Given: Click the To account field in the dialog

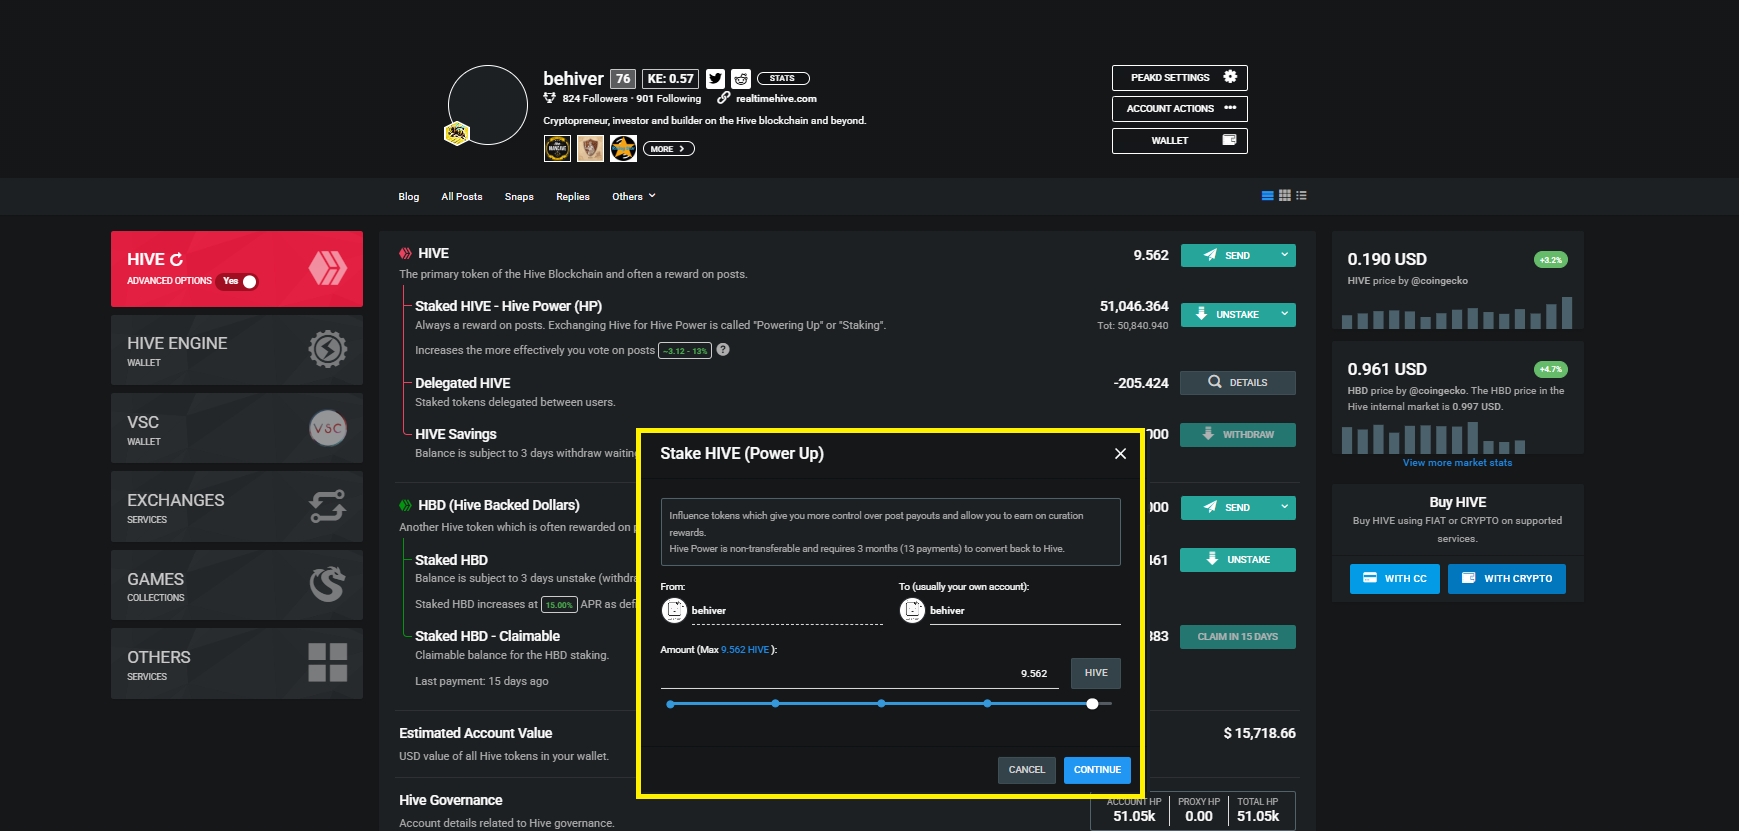Looking at the screenshot, I should pyautogui.click(x=1025, y=611).
